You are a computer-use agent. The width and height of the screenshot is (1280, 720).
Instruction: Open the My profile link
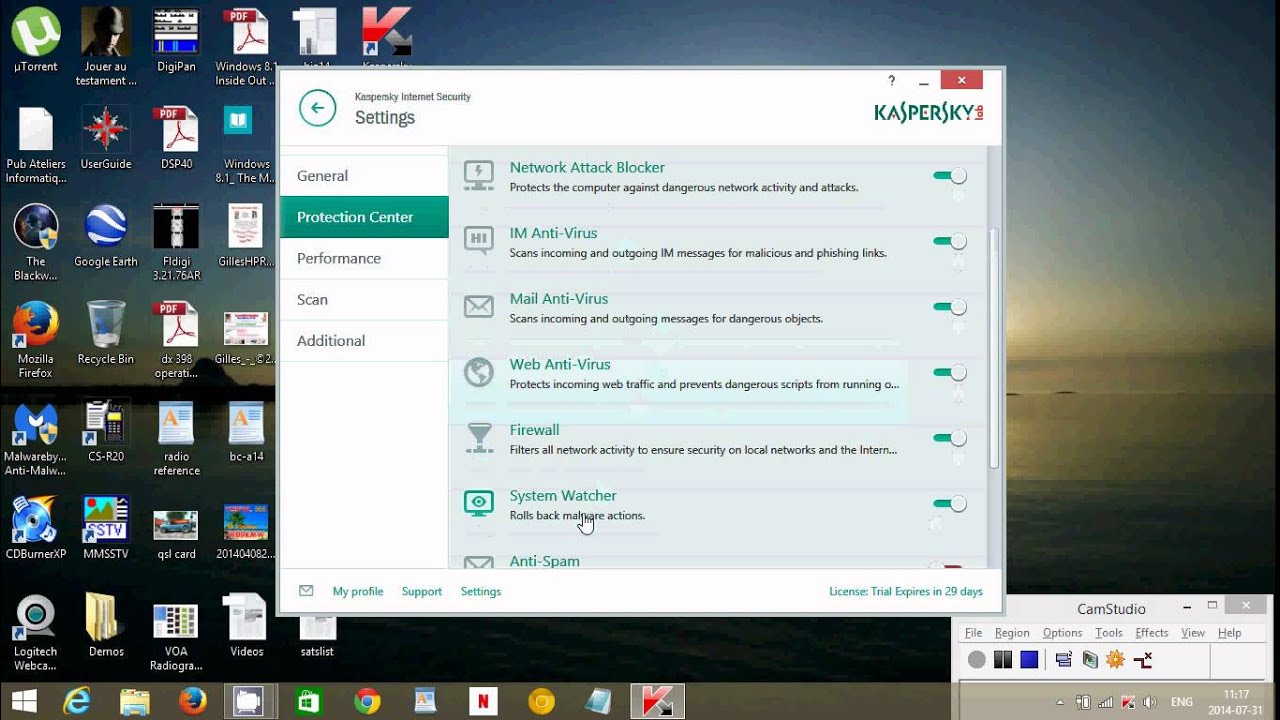click(358, 591)
